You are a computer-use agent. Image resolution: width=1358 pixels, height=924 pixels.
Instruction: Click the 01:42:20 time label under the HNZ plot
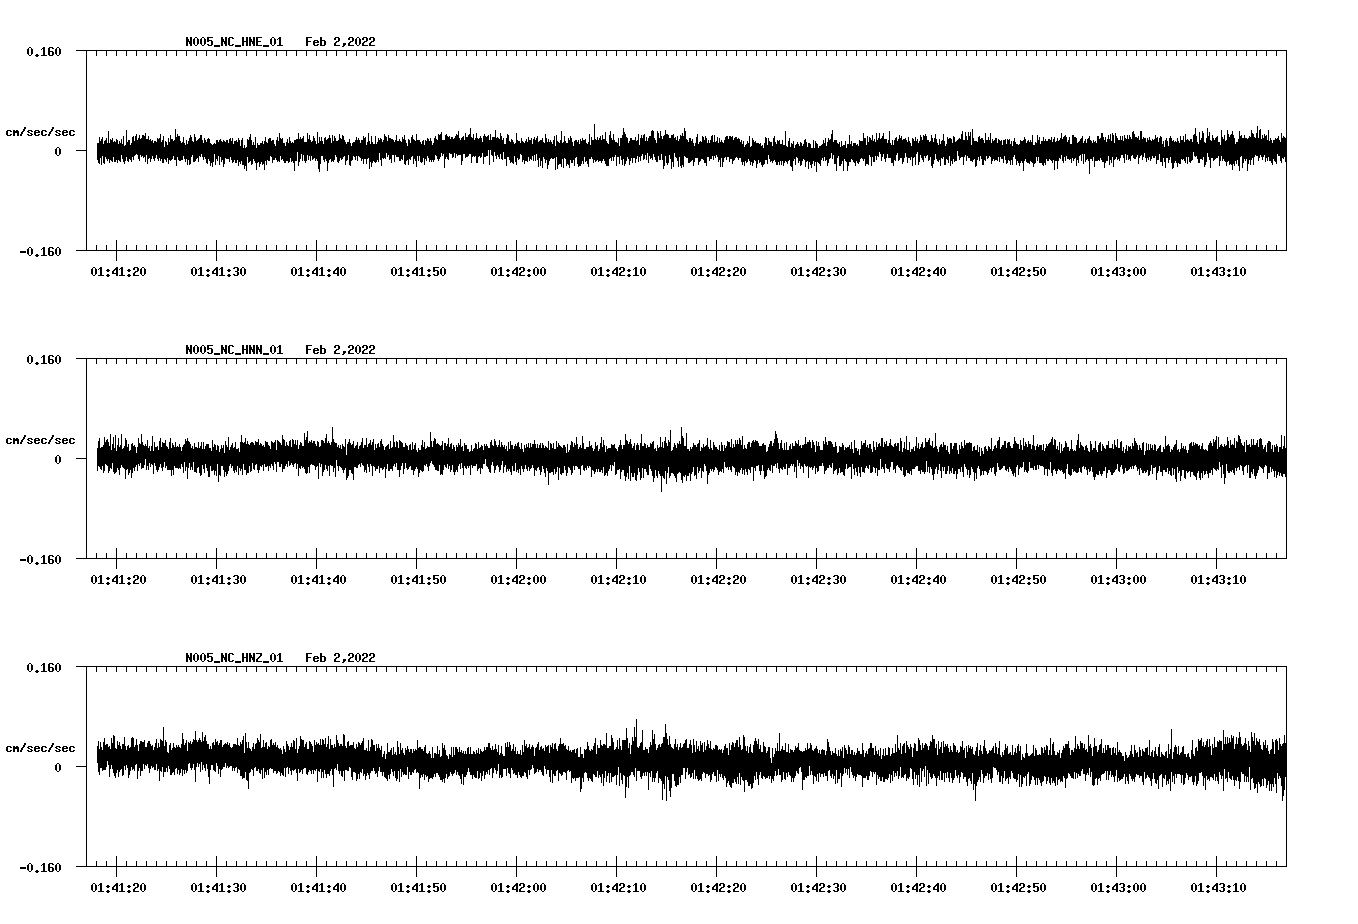click(718, 888)
